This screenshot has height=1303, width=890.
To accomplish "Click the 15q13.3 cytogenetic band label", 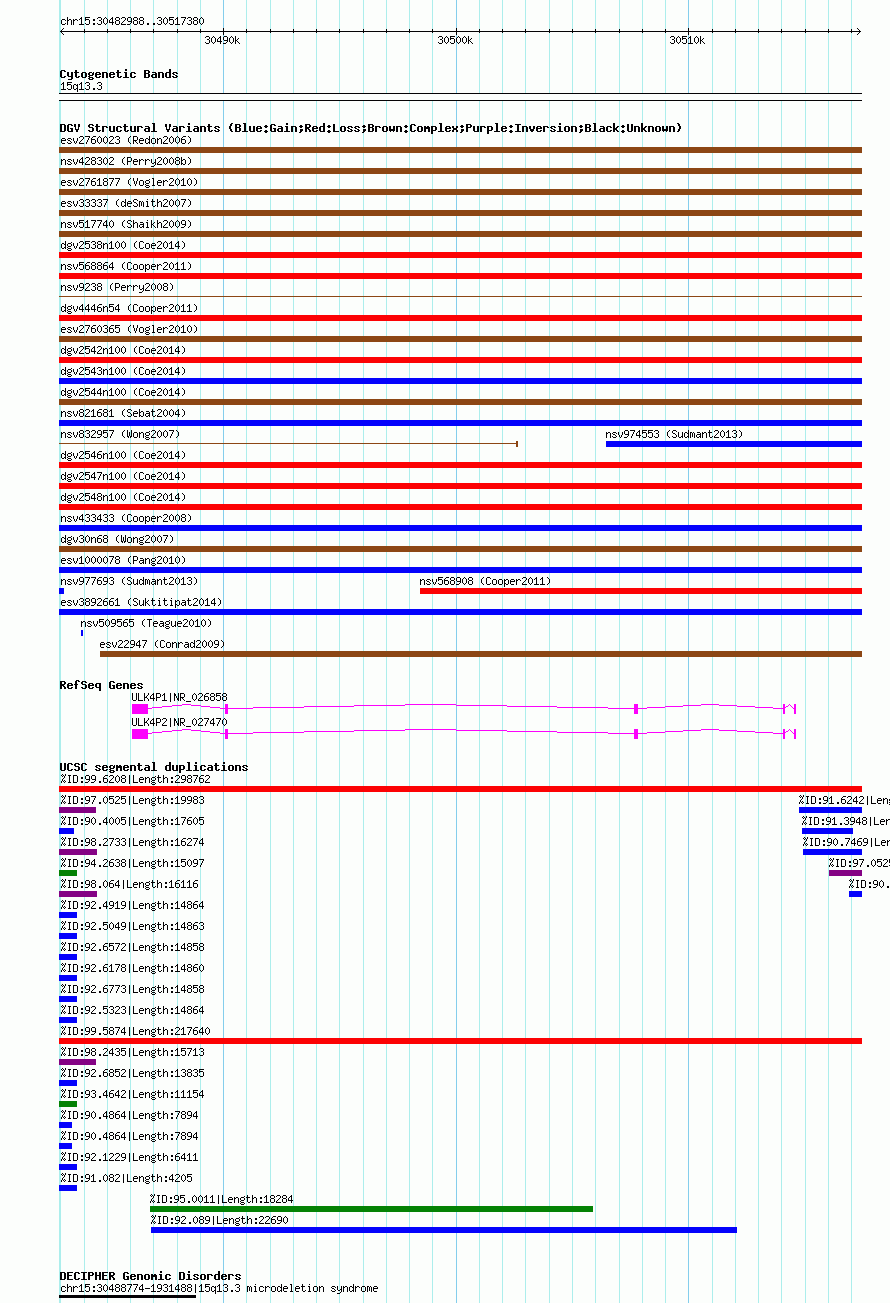I will 81,86.
